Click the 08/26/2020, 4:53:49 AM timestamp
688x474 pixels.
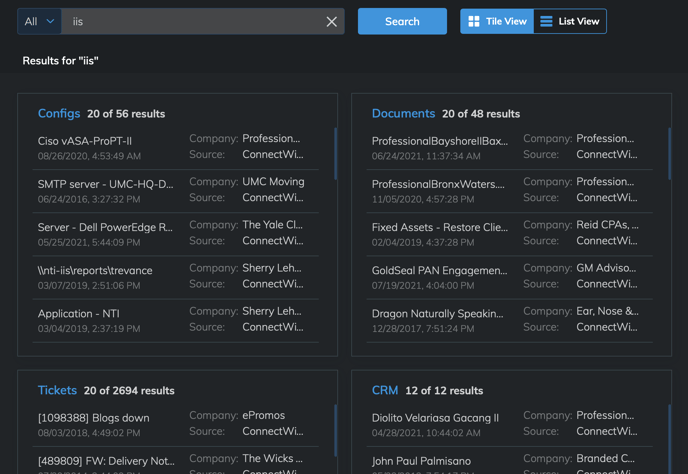pyautogui.click(x=89, y=156)
